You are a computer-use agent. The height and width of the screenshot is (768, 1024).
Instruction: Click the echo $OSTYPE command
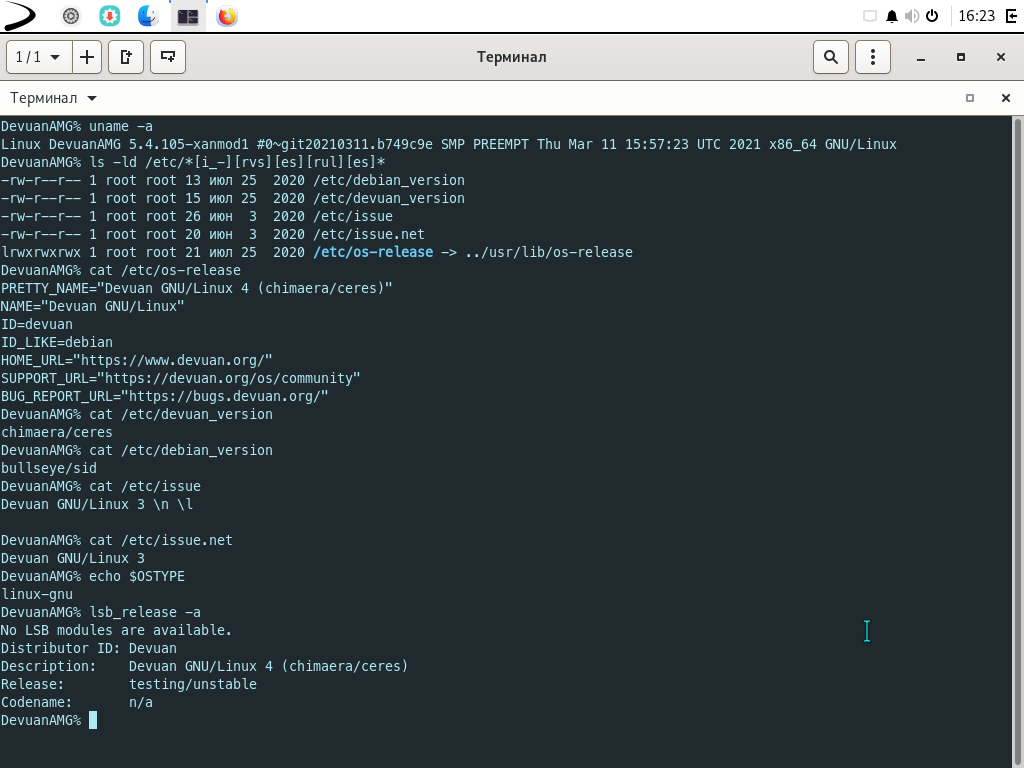pyautogui.click(x=93, y=576)
